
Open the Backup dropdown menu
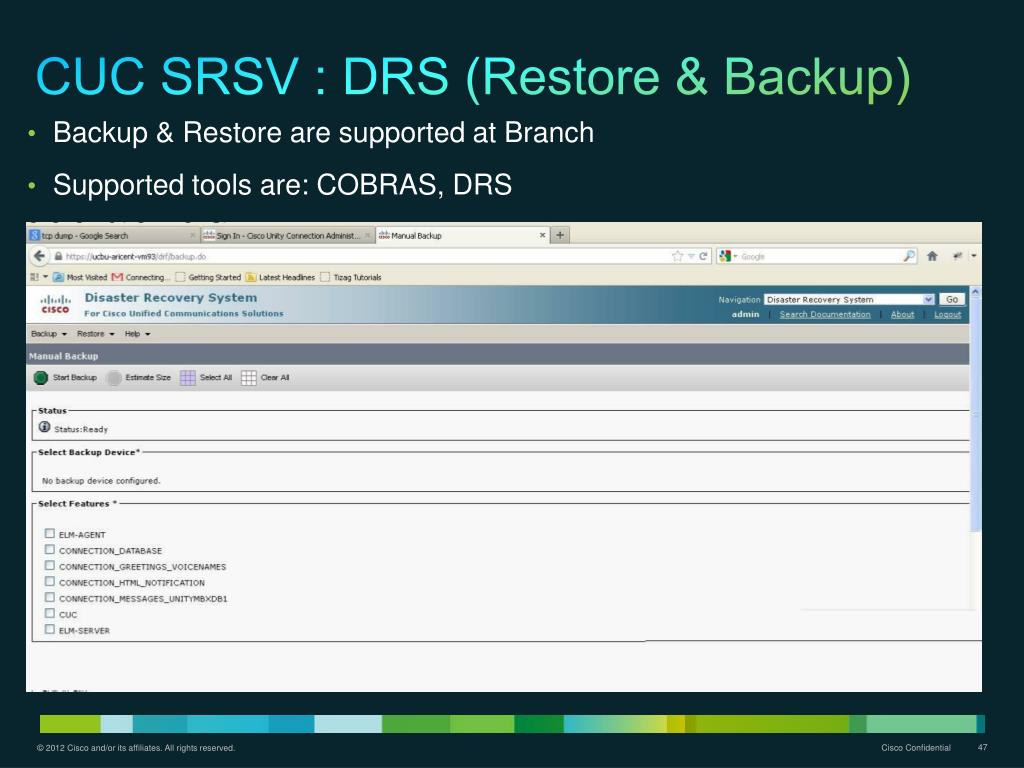pos(49,334)
